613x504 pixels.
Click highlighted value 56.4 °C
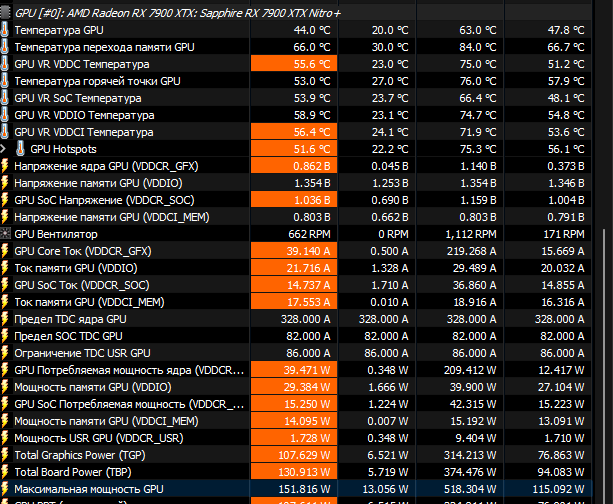(x=294, y=132)
